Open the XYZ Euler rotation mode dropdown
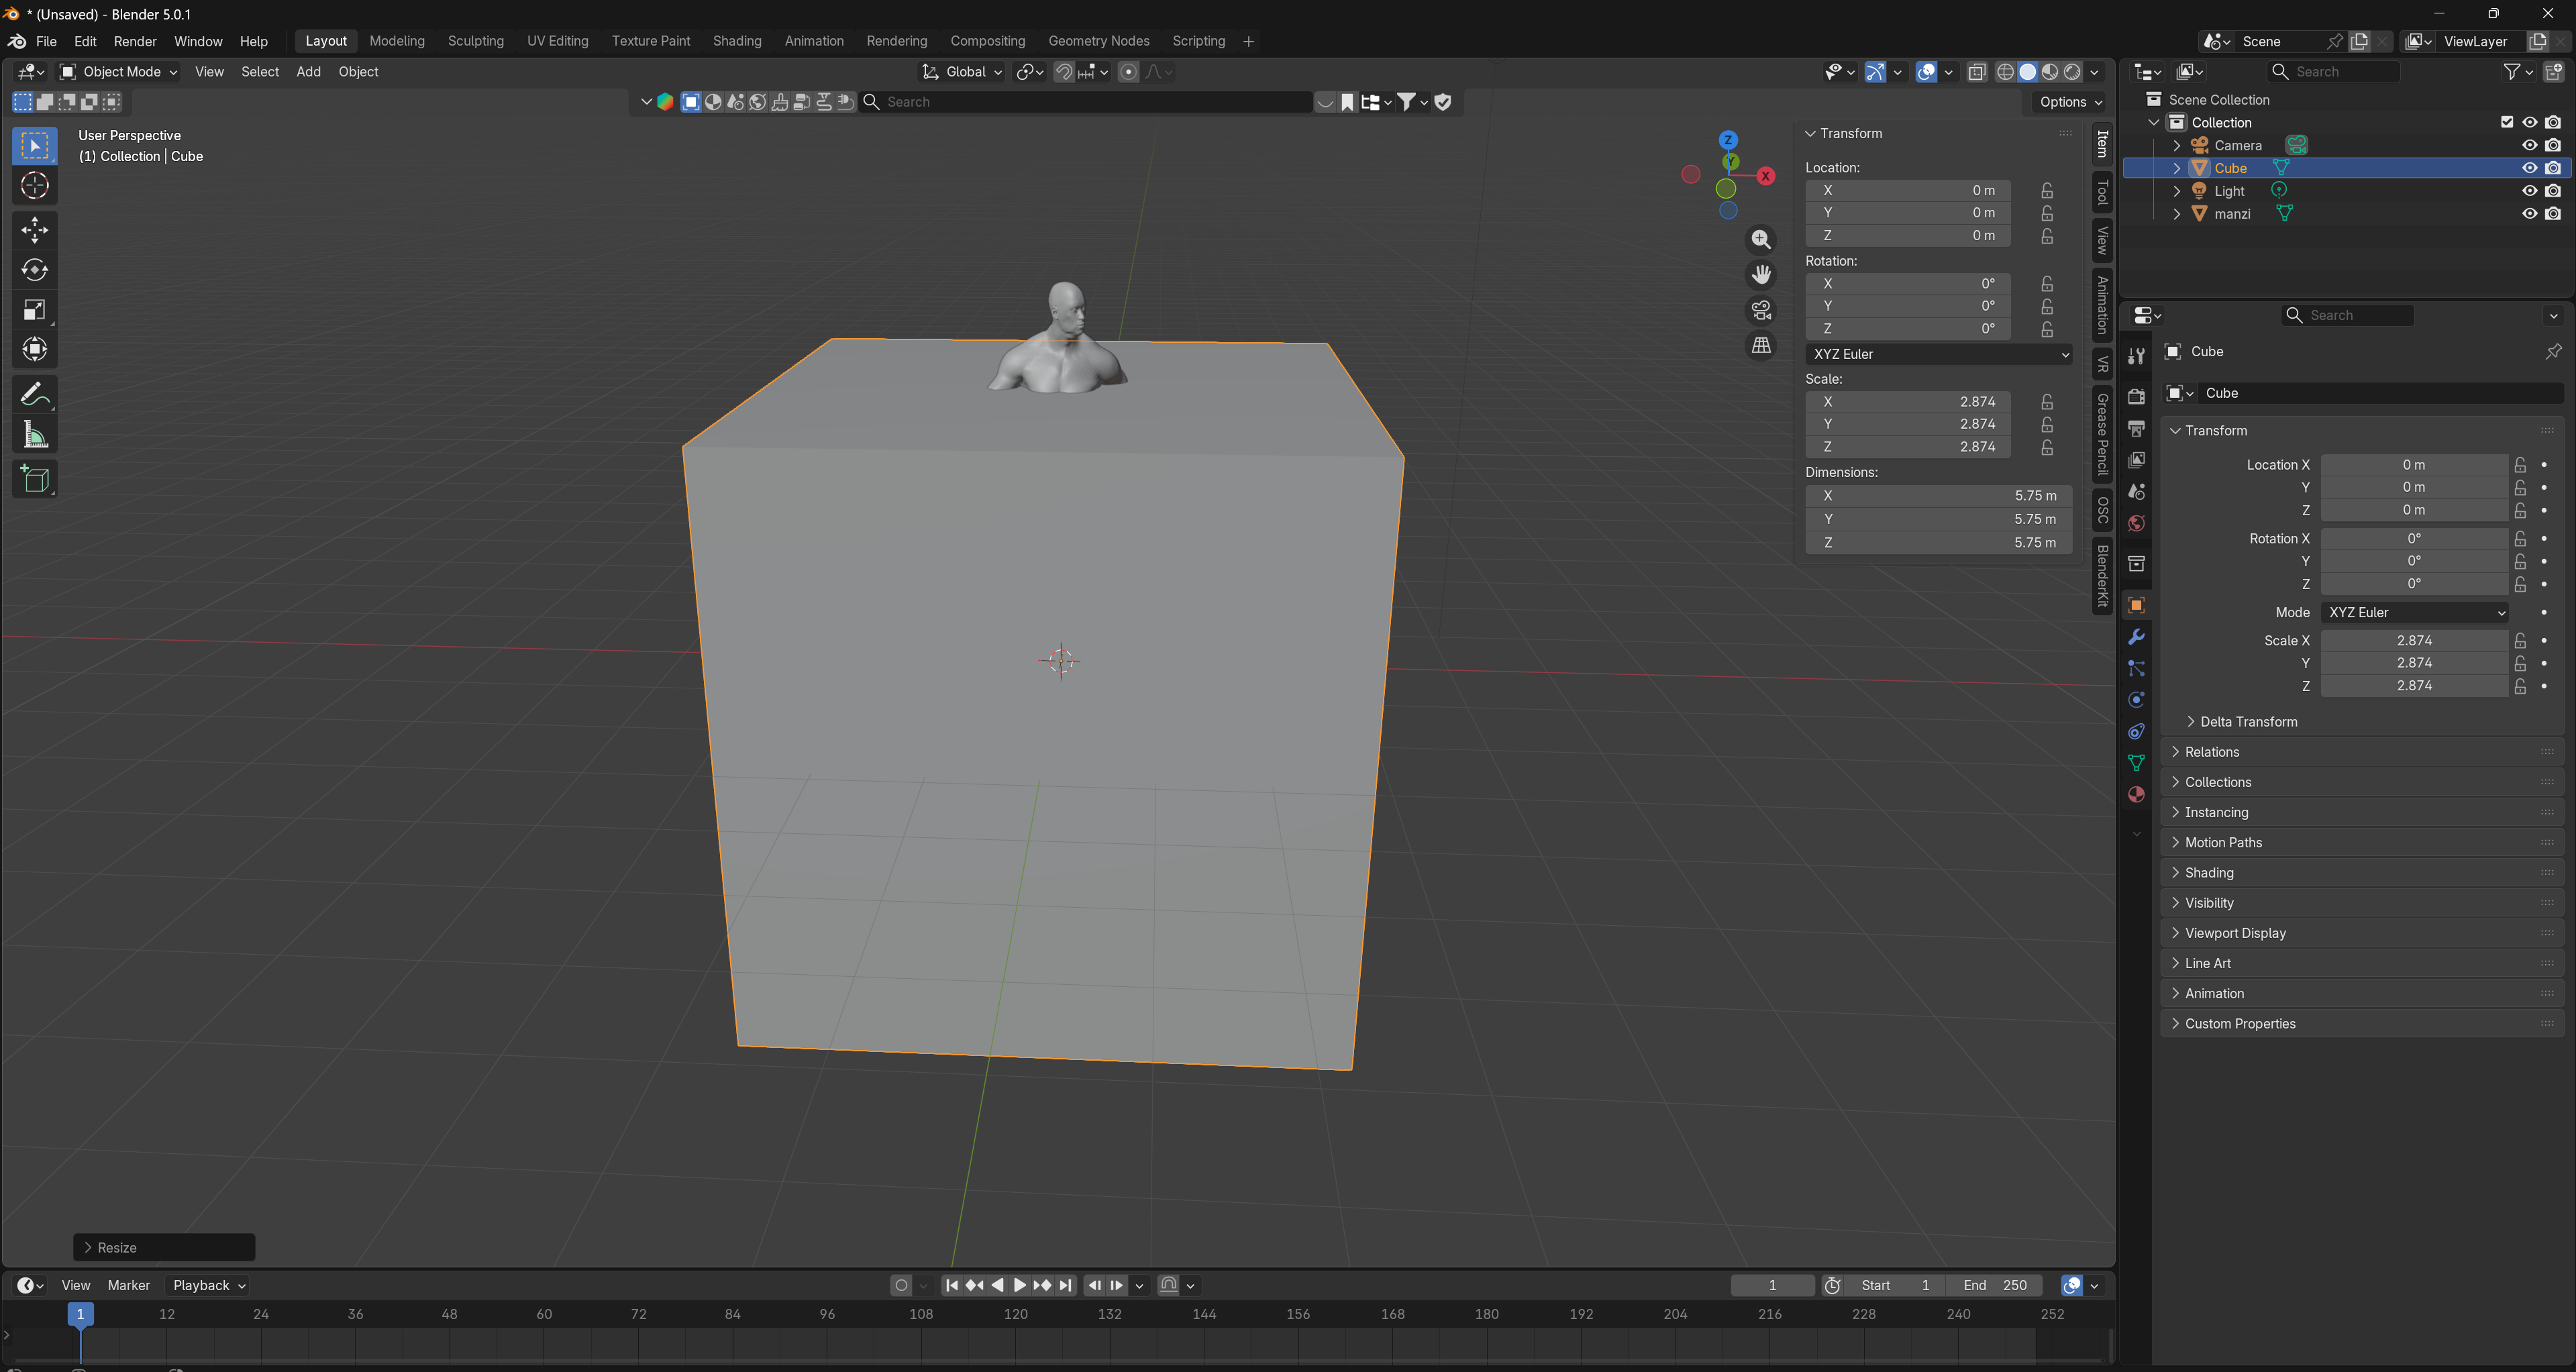The image size is (2576, 1372). (x=1938, y=354)
